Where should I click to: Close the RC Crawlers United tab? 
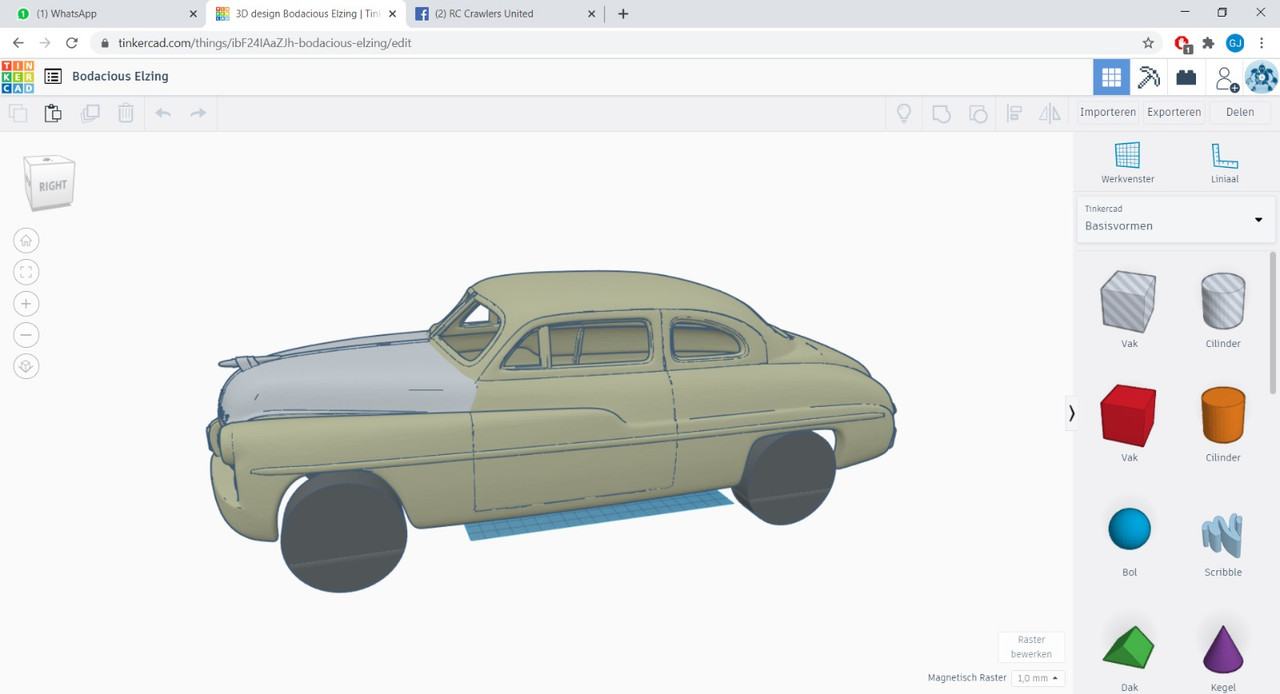pyautogui.click(x=591, y=14)
